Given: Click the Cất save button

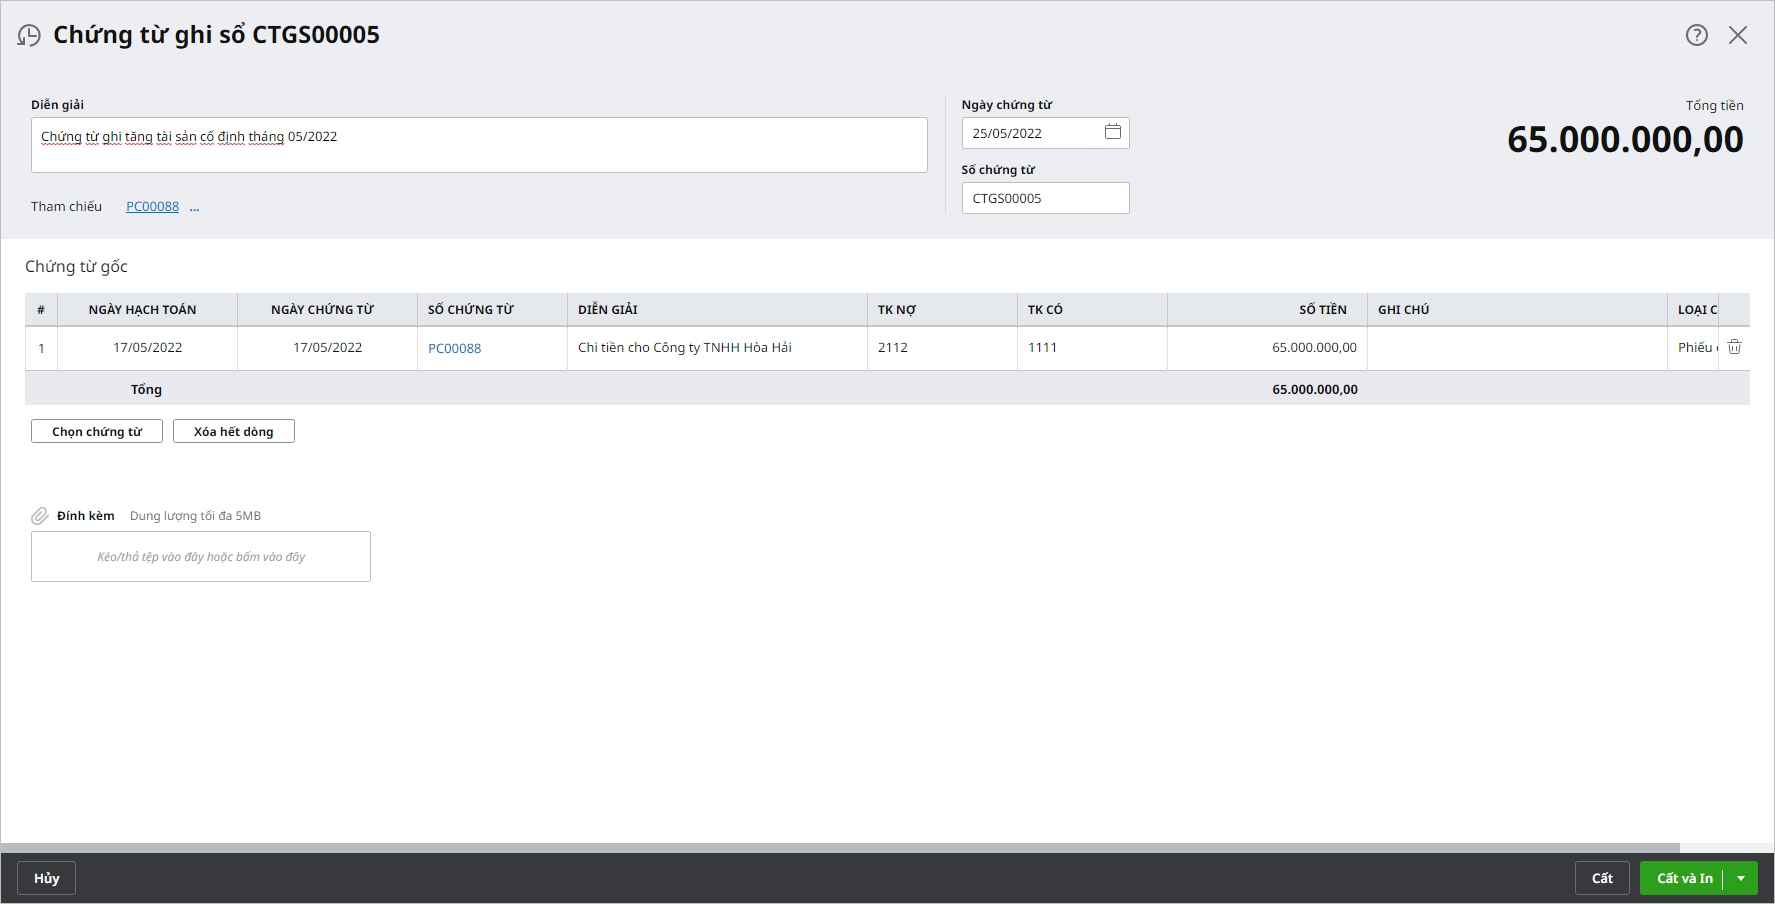Looking at the screenshot, I should coord(1602,878).
